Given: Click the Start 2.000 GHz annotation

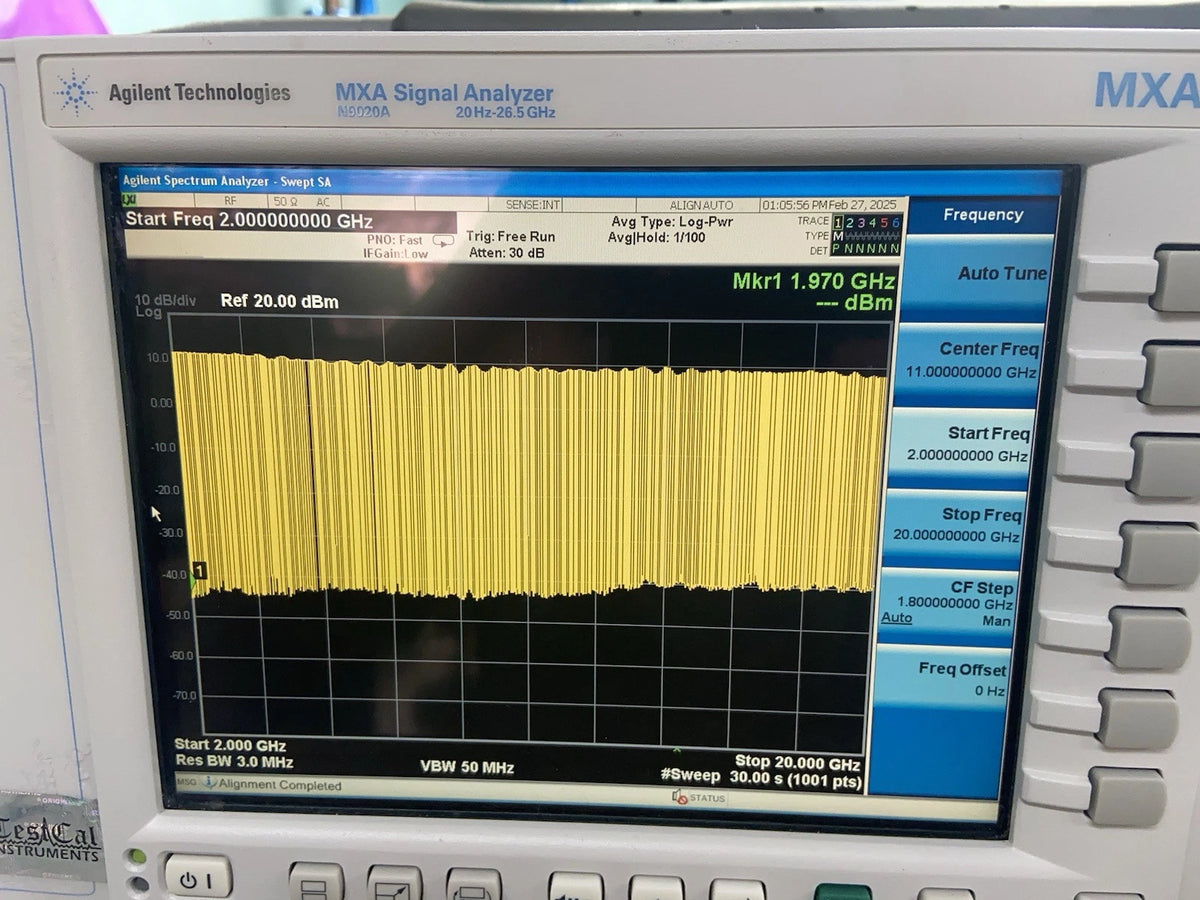Looking at the screenshot, I should [230, 745].
